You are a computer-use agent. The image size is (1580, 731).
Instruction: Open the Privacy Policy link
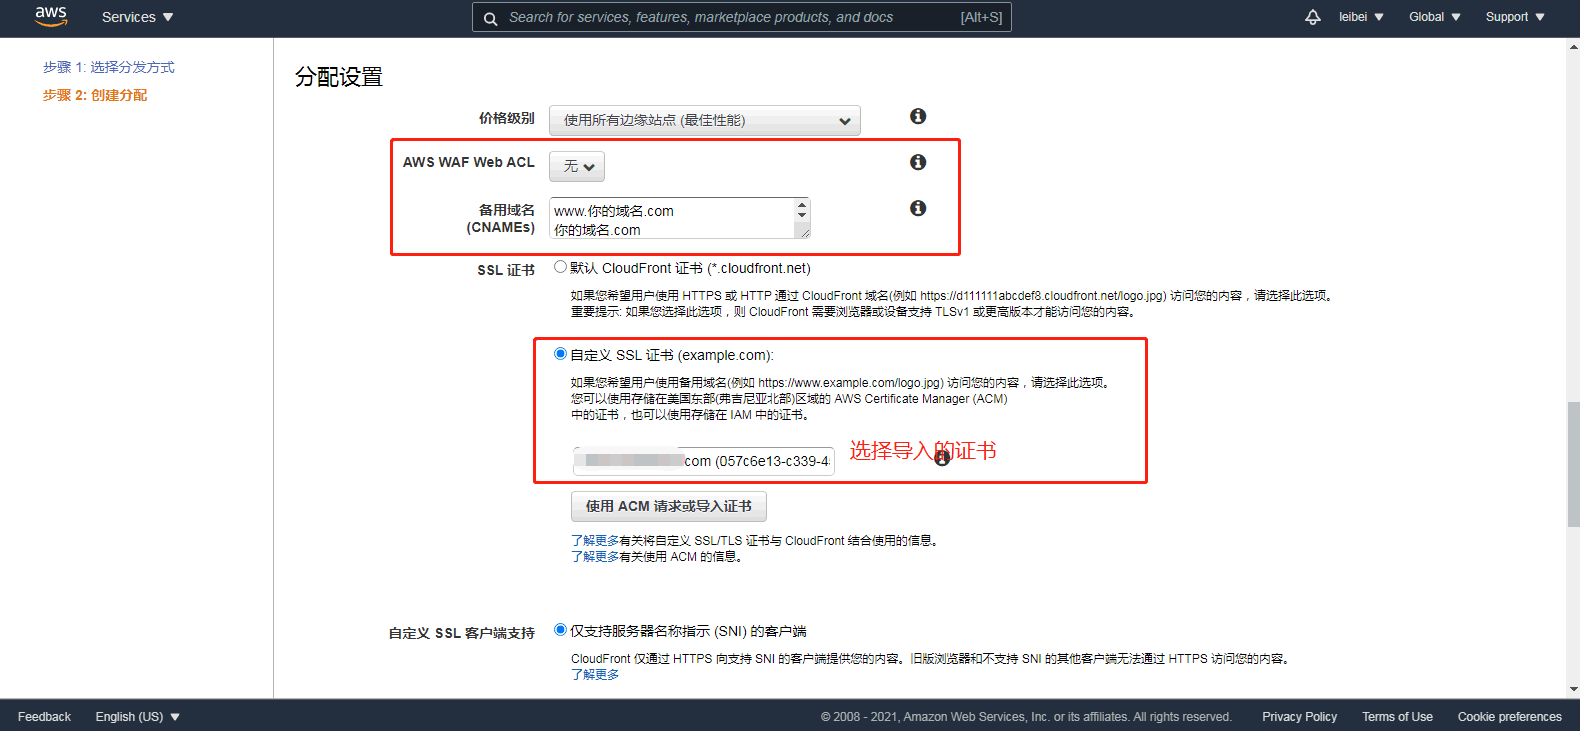(1299, 717)
